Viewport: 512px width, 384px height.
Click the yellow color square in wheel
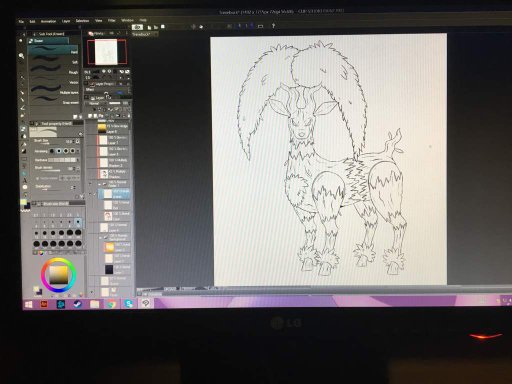[x=59, y=275]
